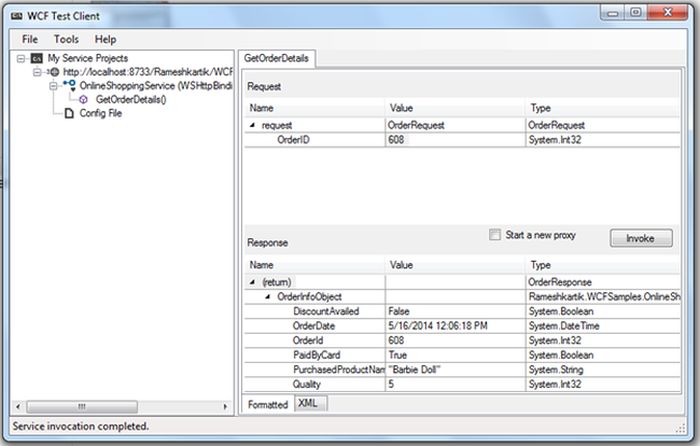
Task: Click the Invoke button
Action: pyautogui.click(x=641, y=238)
